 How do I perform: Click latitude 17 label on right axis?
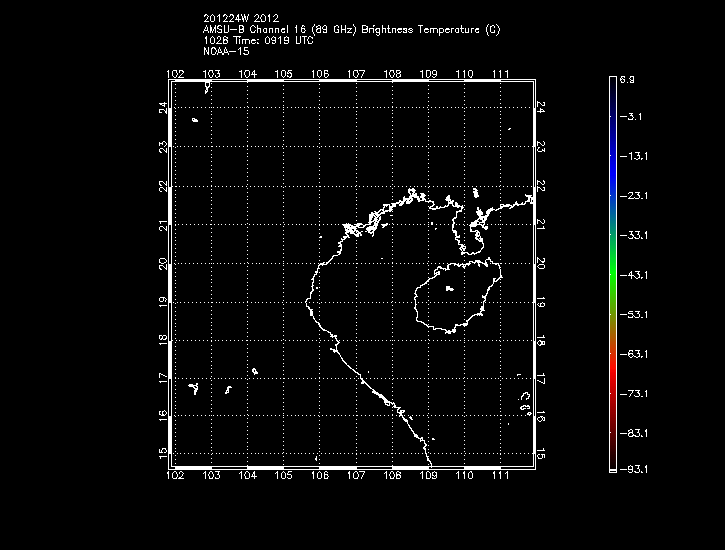541,379
